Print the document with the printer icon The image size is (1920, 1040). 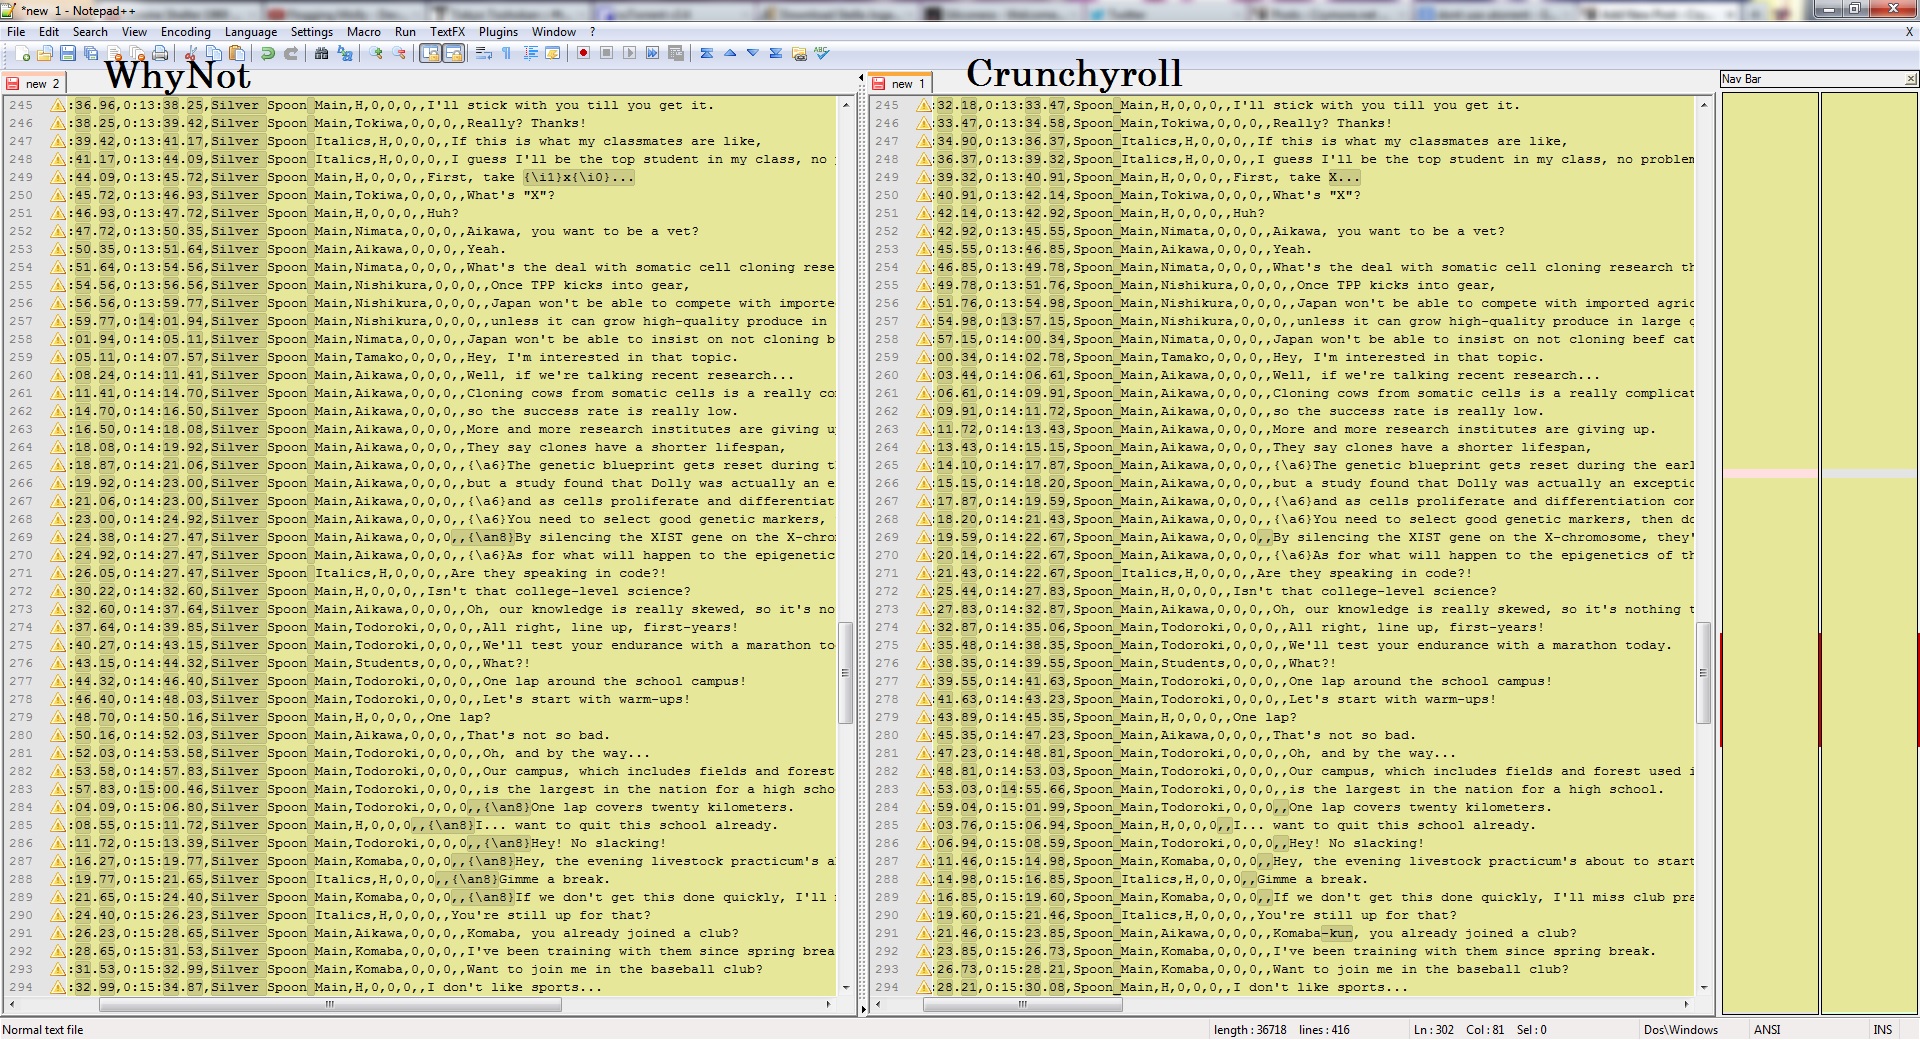160,53
